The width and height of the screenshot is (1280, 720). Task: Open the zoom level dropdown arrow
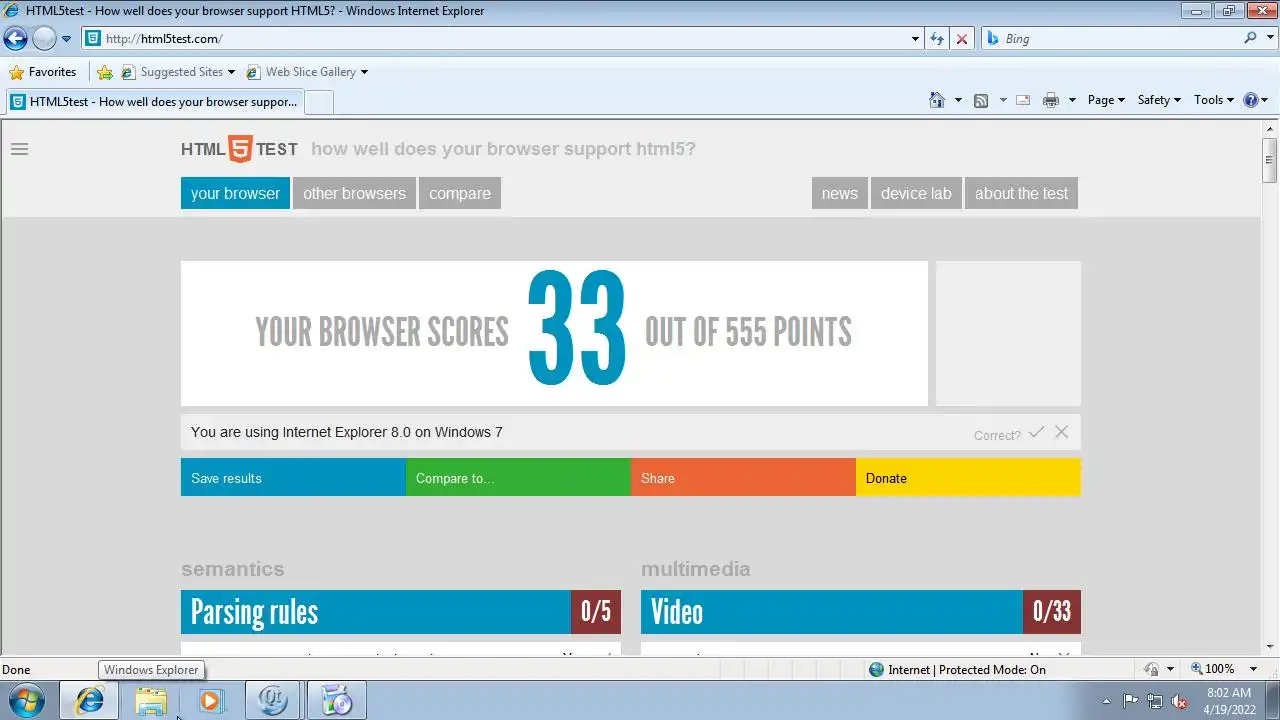coord(1253,669)
